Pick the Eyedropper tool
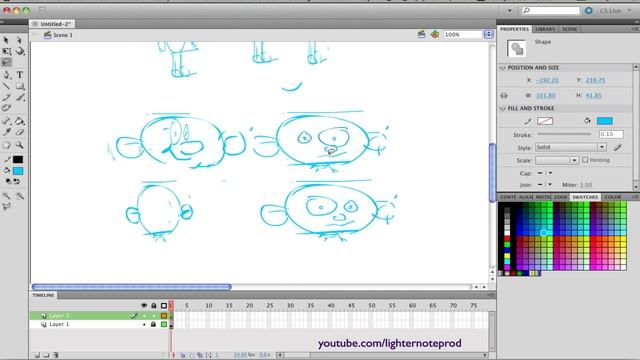 tap(7, 132)
